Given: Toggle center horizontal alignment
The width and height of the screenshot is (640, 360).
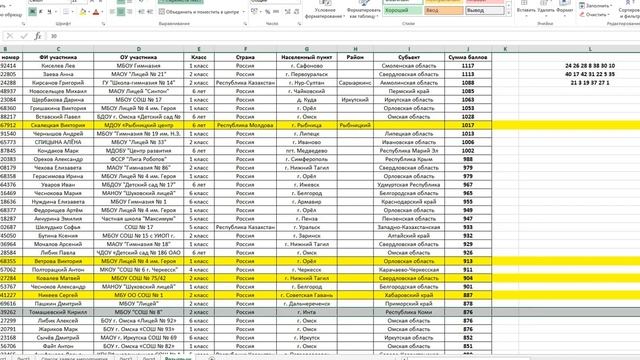Looking at the screenshot, I should 121,12.
